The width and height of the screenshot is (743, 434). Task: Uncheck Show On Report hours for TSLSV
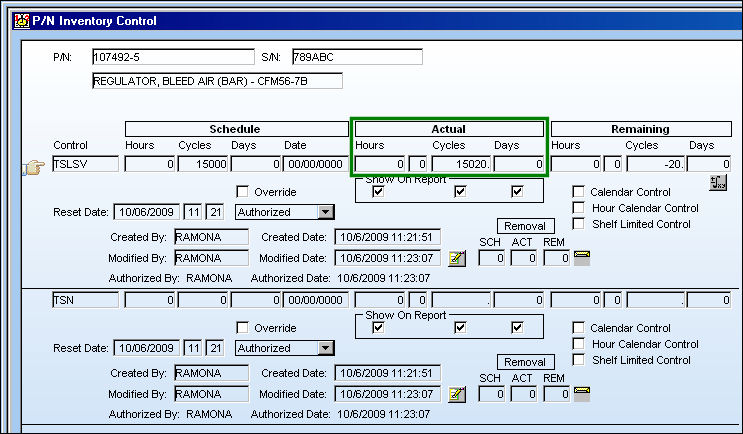(x=378, y=191)
